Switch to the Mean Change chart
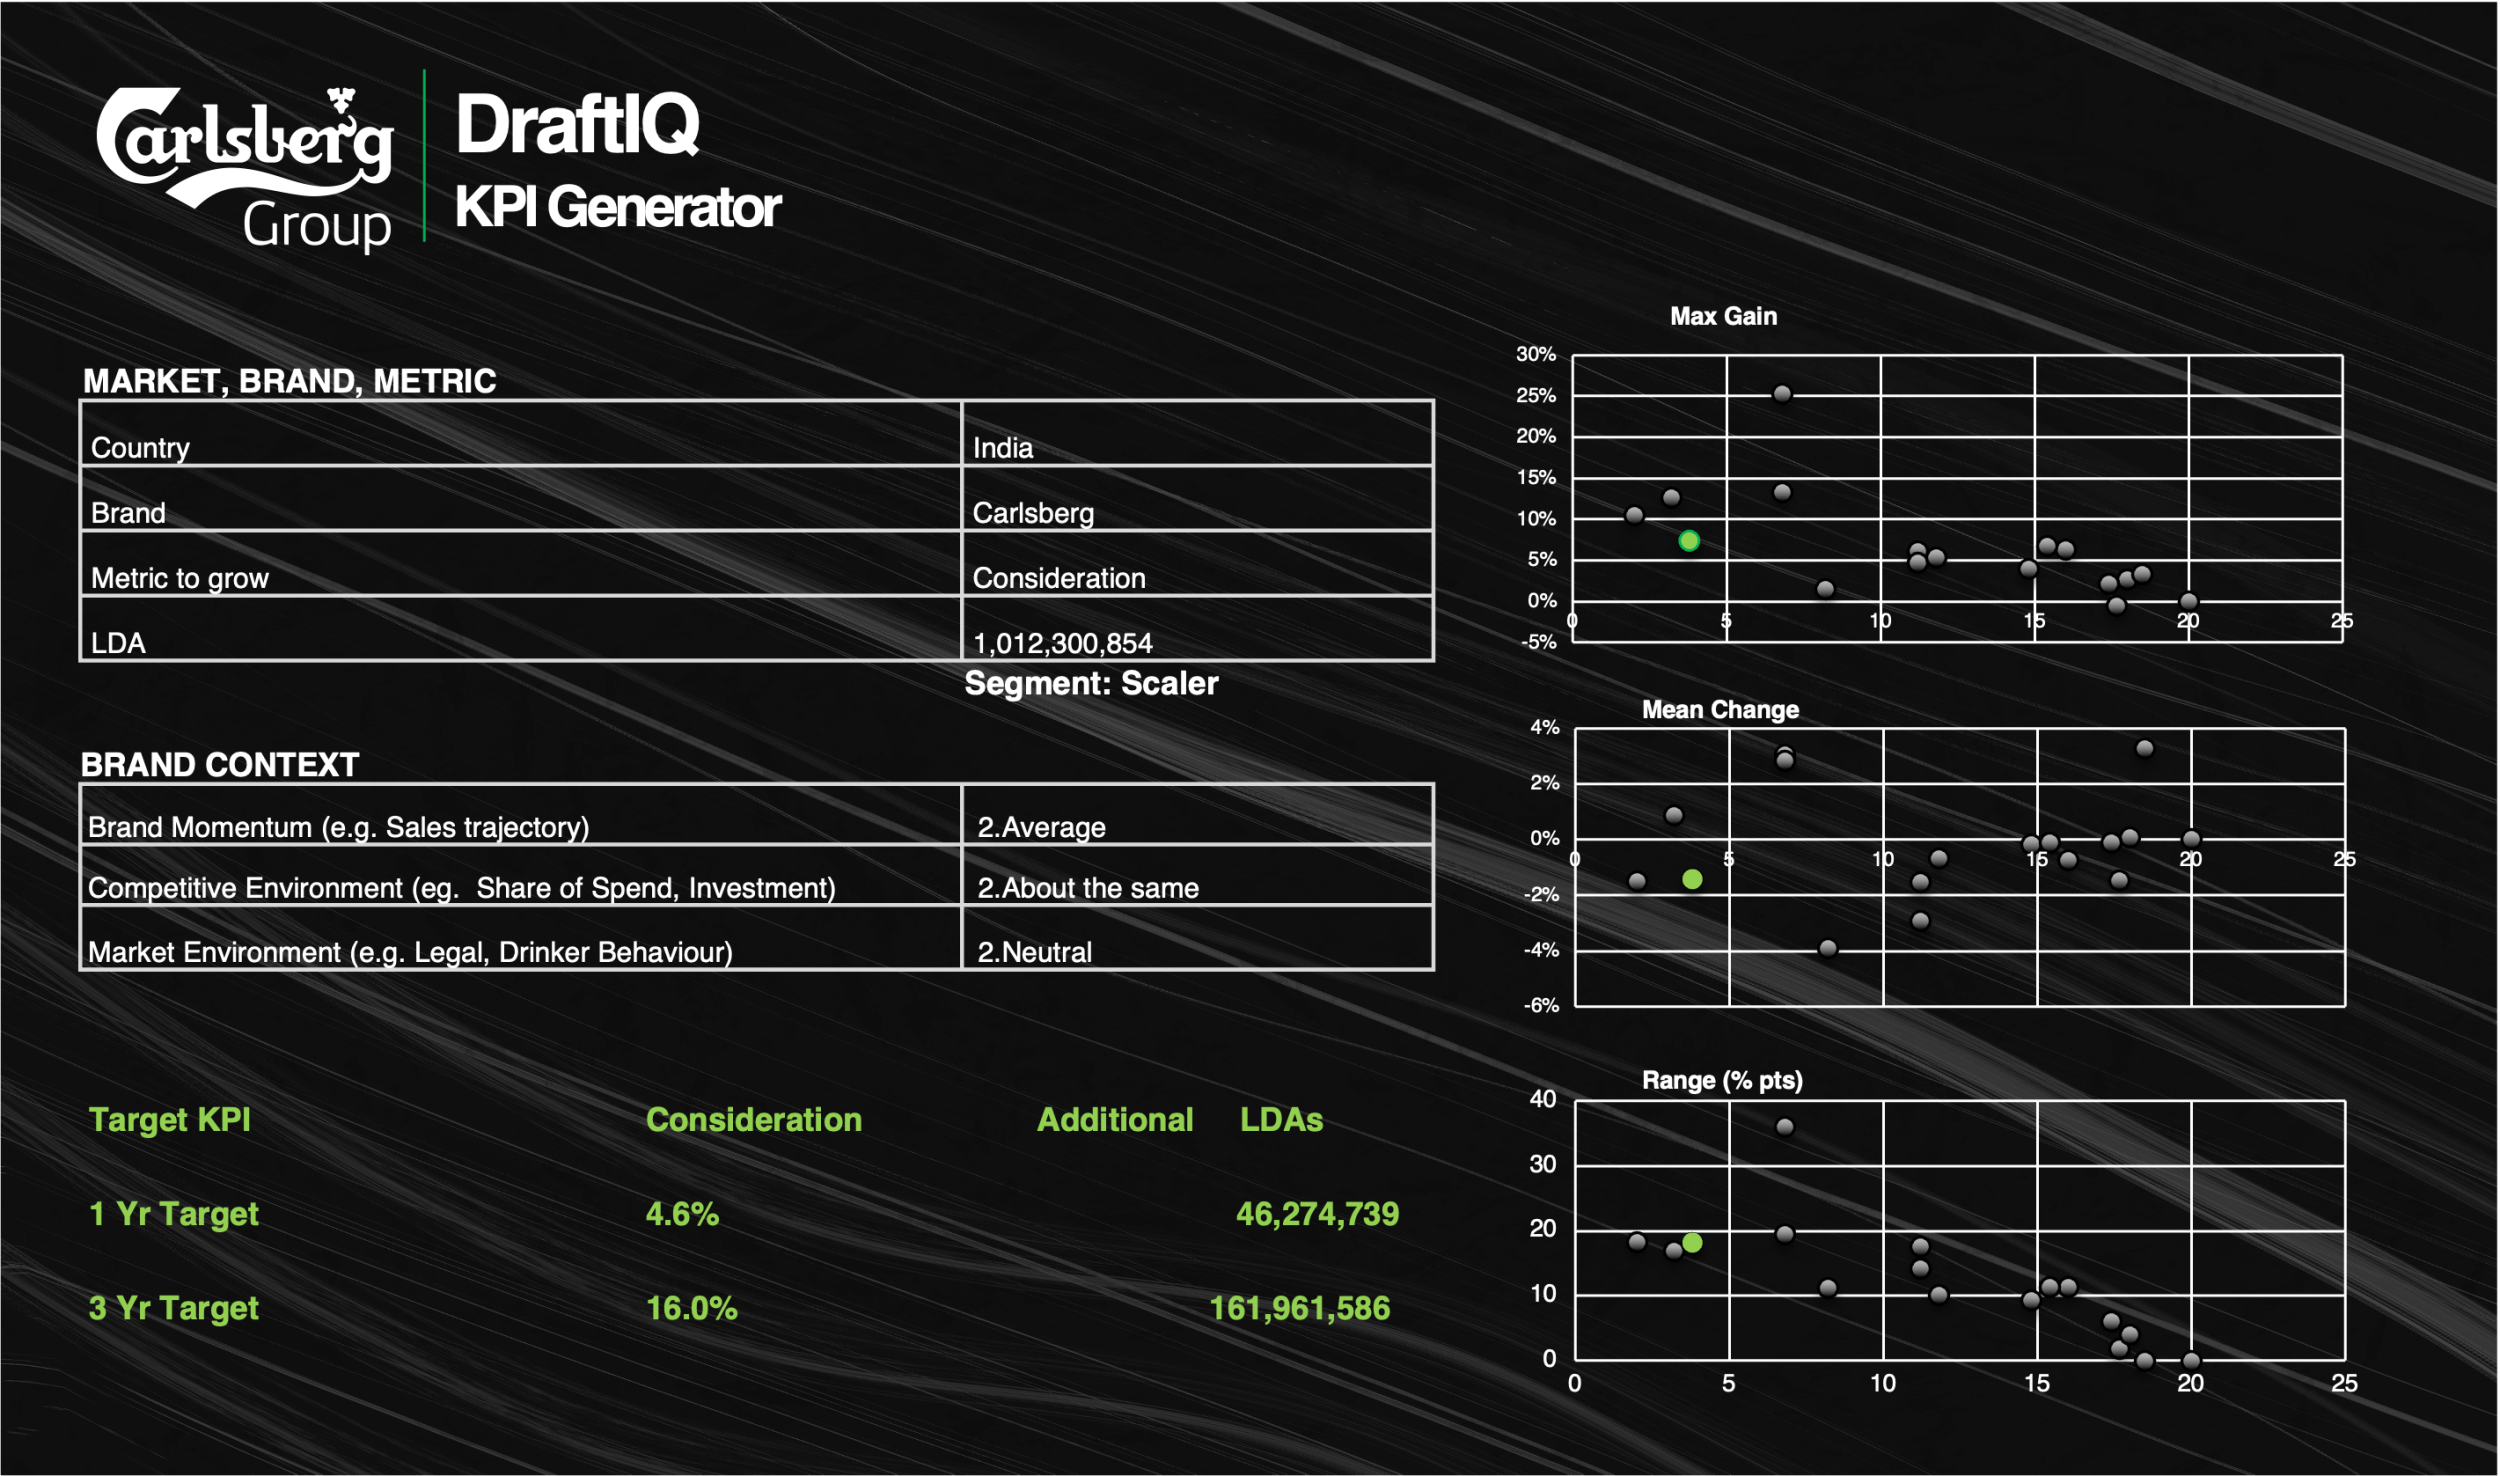Image resolution: width=2500 pixels, height=1476 pixels. pyautogui.click(x=1720, y=710)
